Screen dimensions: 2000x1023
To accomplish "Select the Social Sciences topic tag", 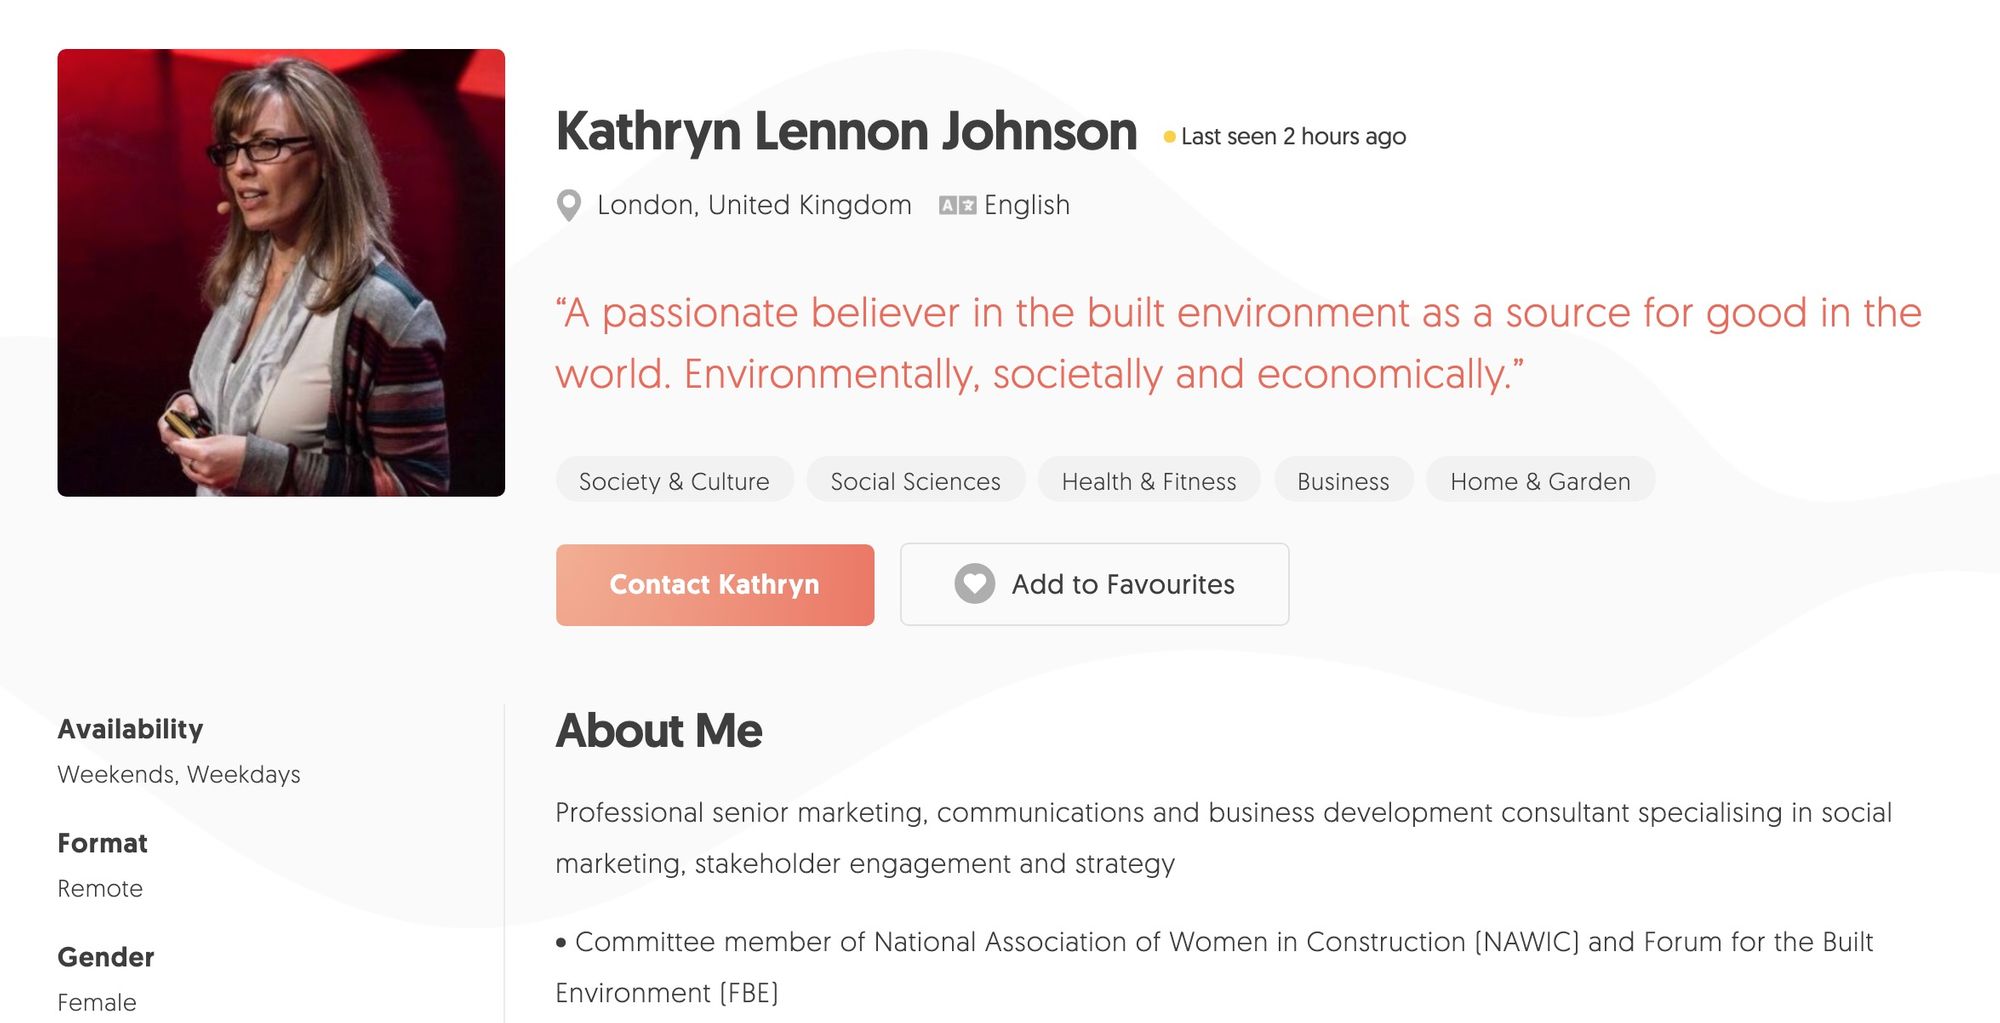I will click(915, 481).
